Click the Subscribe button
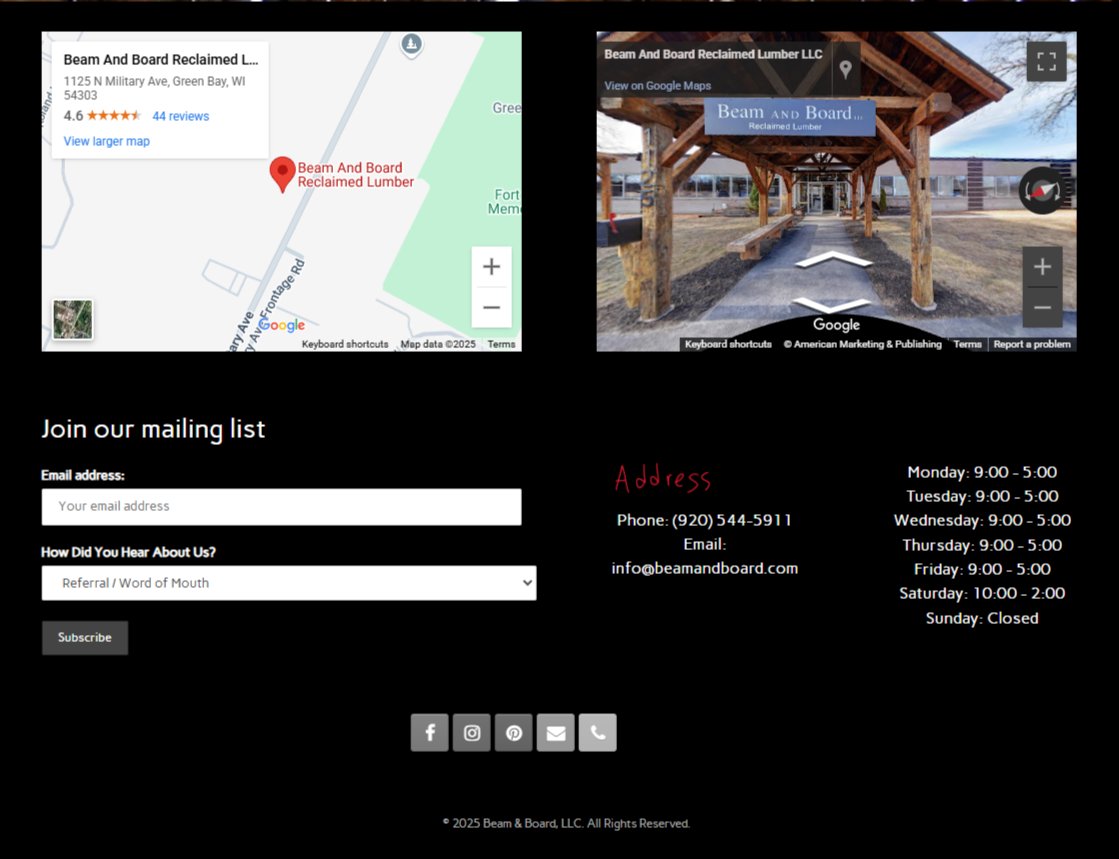Image resolution: width=1119 pixels, height=859 pixels. tap(85, 638)
